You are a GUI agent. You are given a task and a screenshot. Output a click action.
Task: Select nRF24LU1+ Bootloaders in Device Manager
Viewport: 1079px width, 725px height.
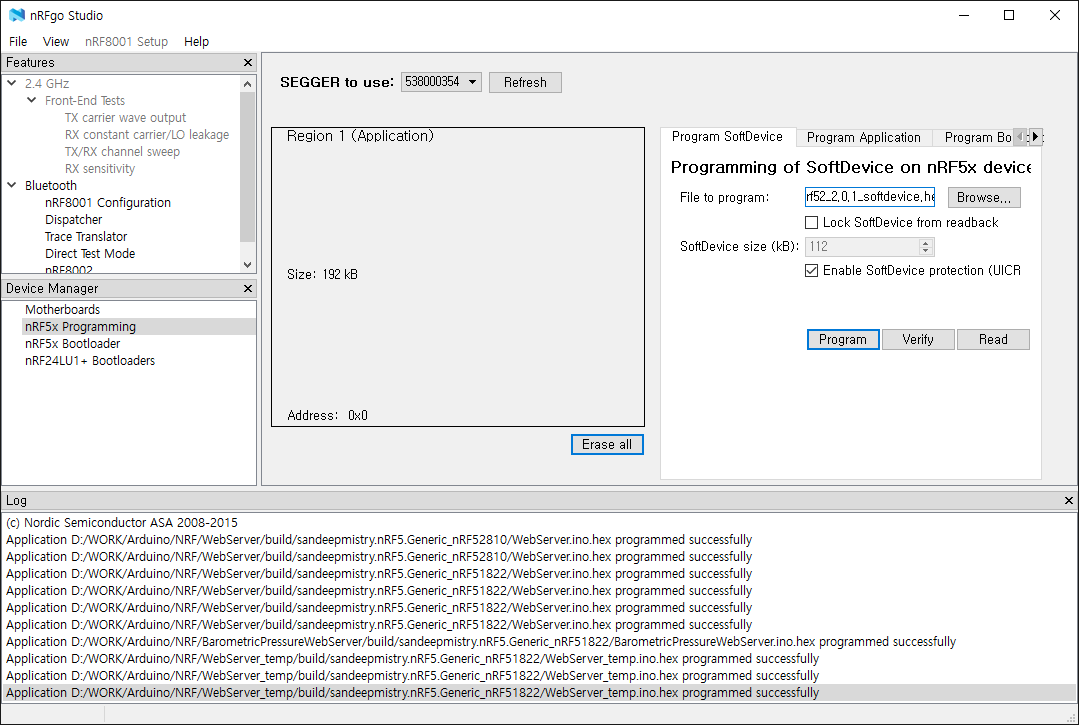pyautogui.click(x=90, y=360)
